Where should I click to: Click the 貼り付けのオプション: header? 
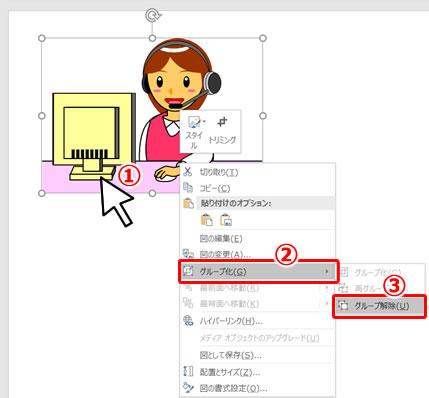pyautogui.click(x=266, y=203)
